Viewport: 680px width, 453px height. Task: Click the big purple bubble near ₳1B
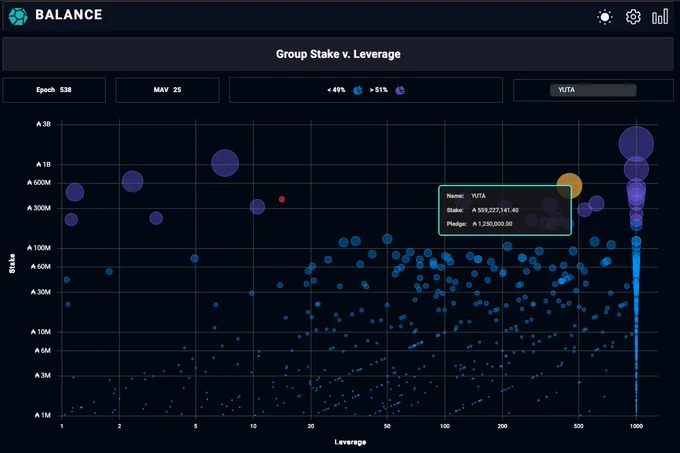coord(225,163)
